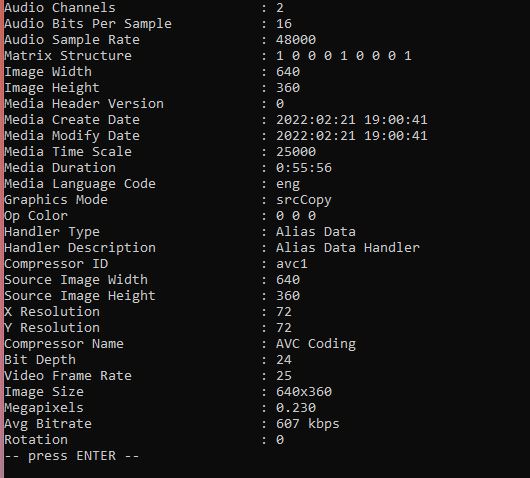Click the Bit Depth value 24
This screenshot has width=530, height=478.
[x=284, y=360]
